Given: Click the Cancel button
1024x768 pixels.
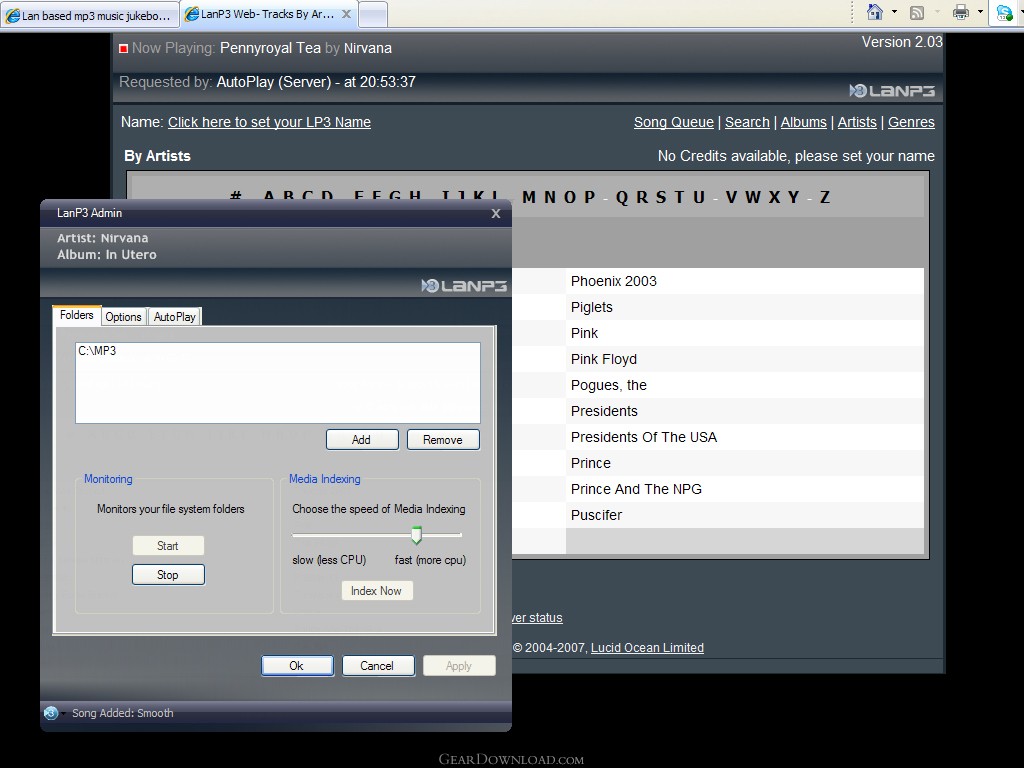Looking at the screenshot, I should pyautogui.click(x=377, y=665).
